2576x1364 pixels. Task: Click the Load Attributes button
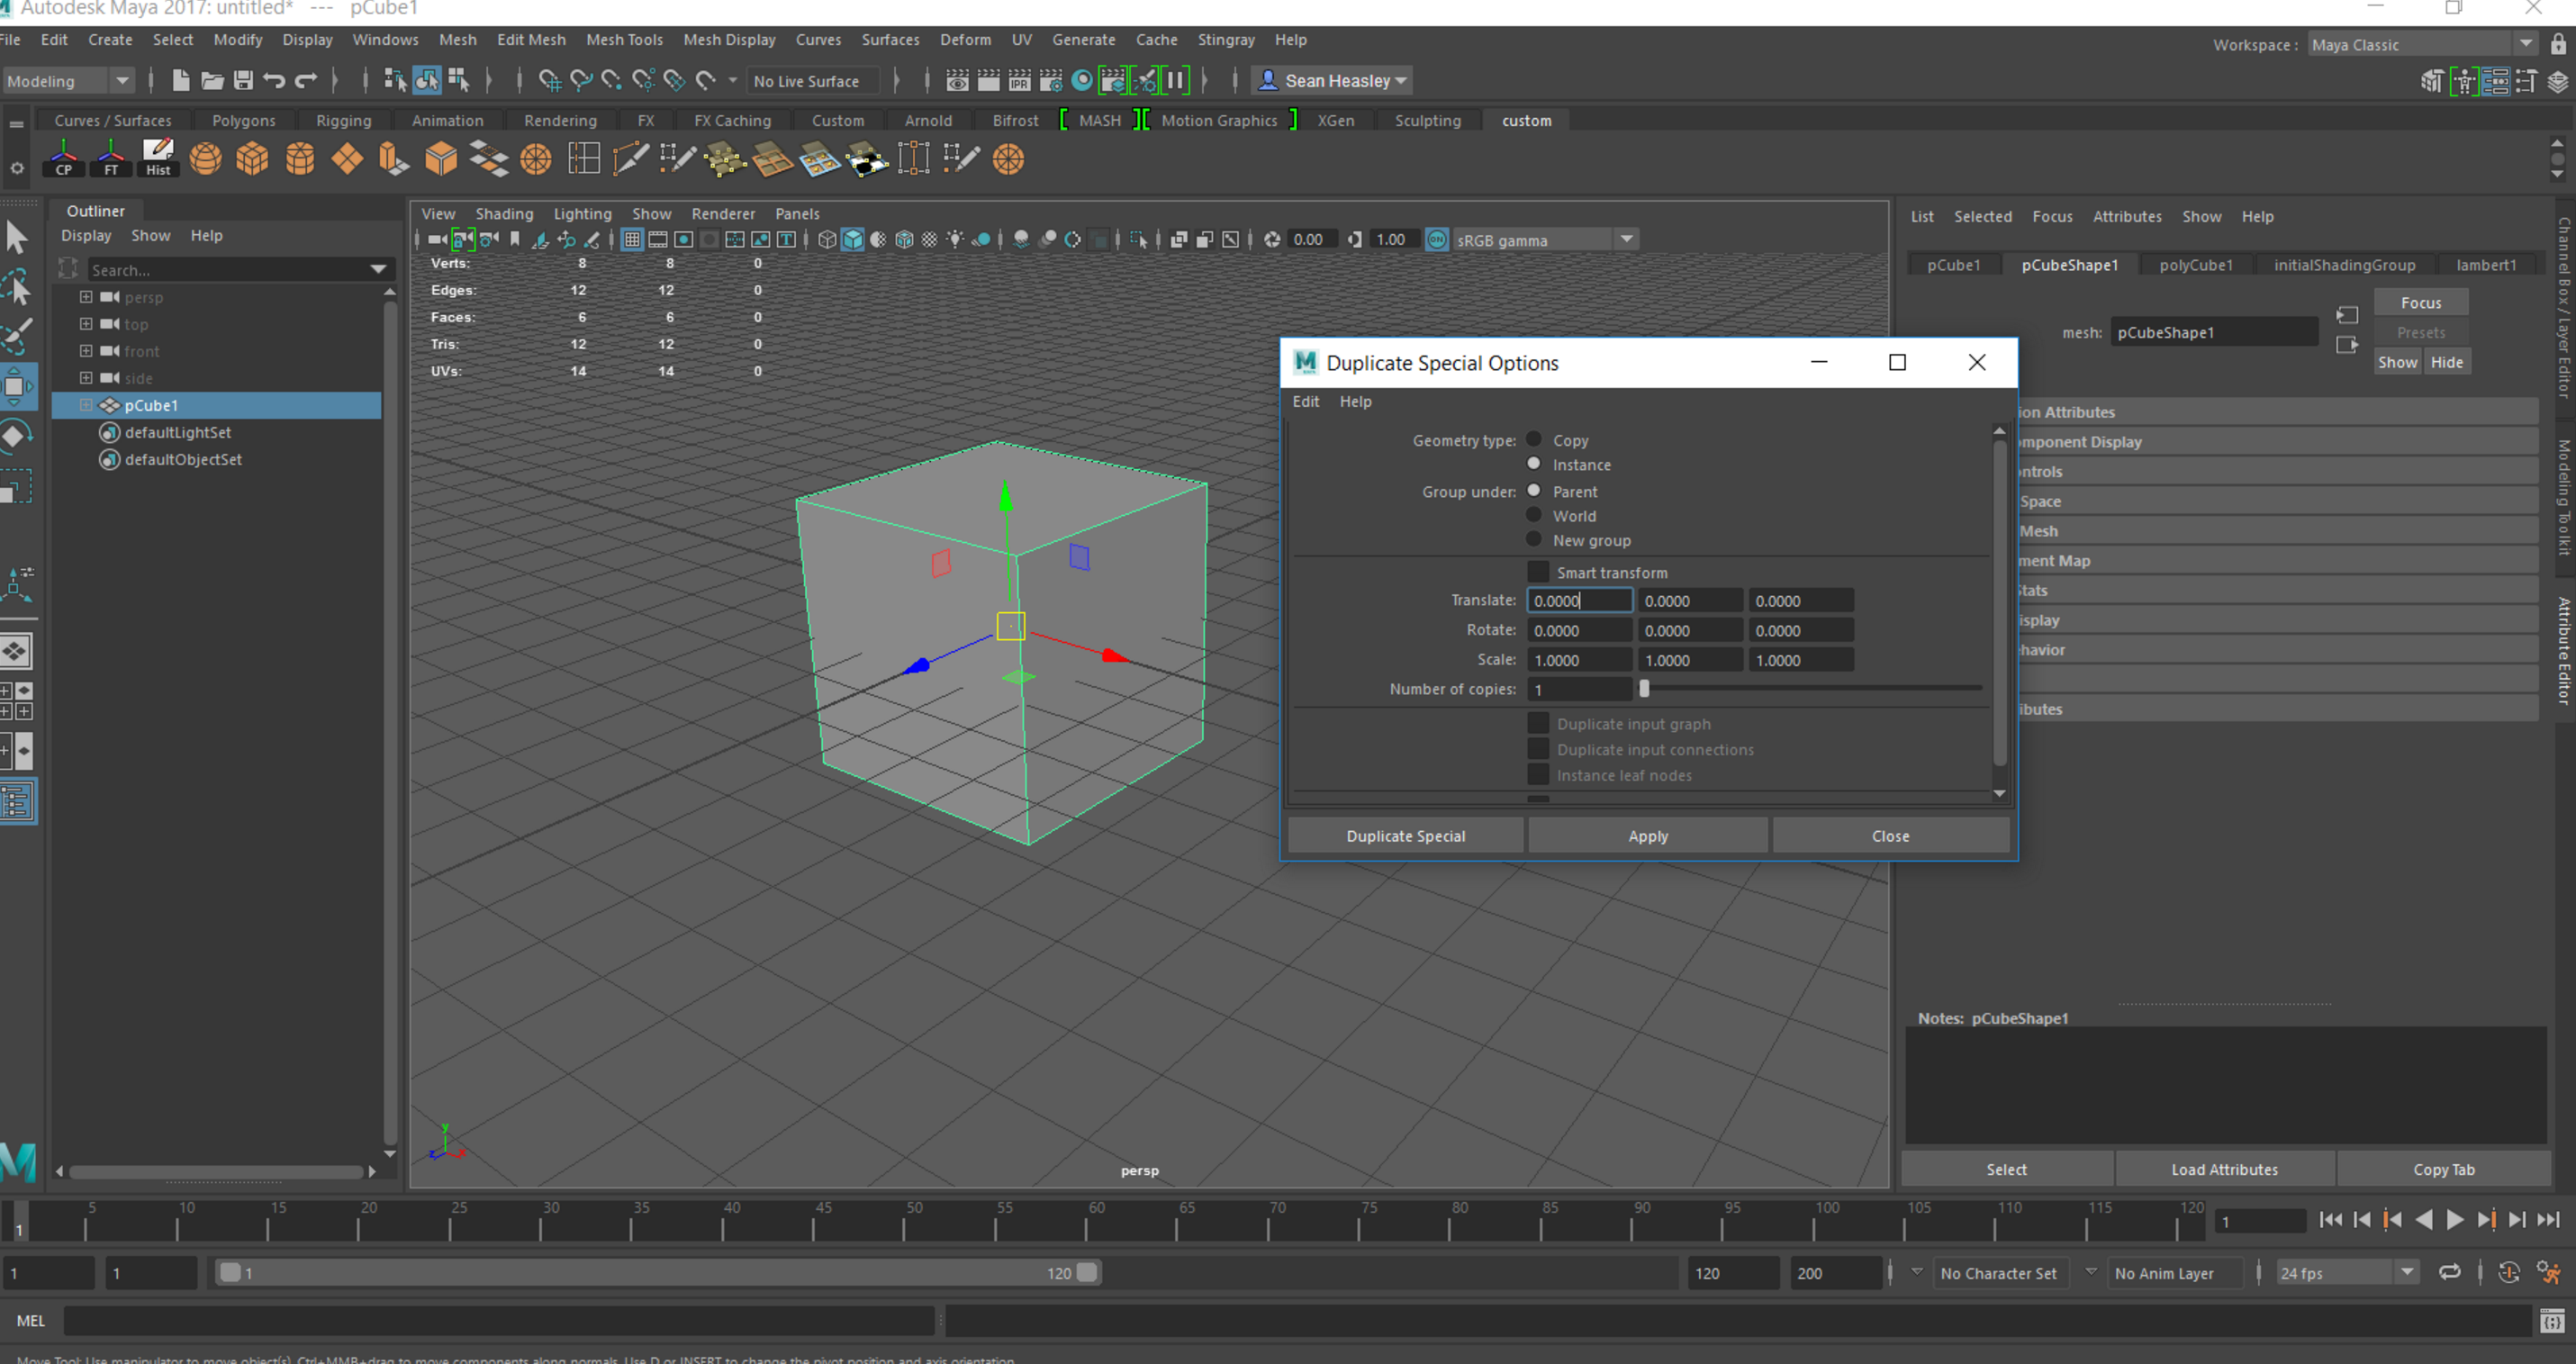[x=2224, y=1168]
